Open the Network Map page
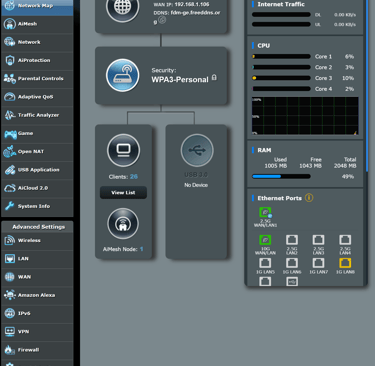This screenshot has height=366, width=375. pos(37,7)
